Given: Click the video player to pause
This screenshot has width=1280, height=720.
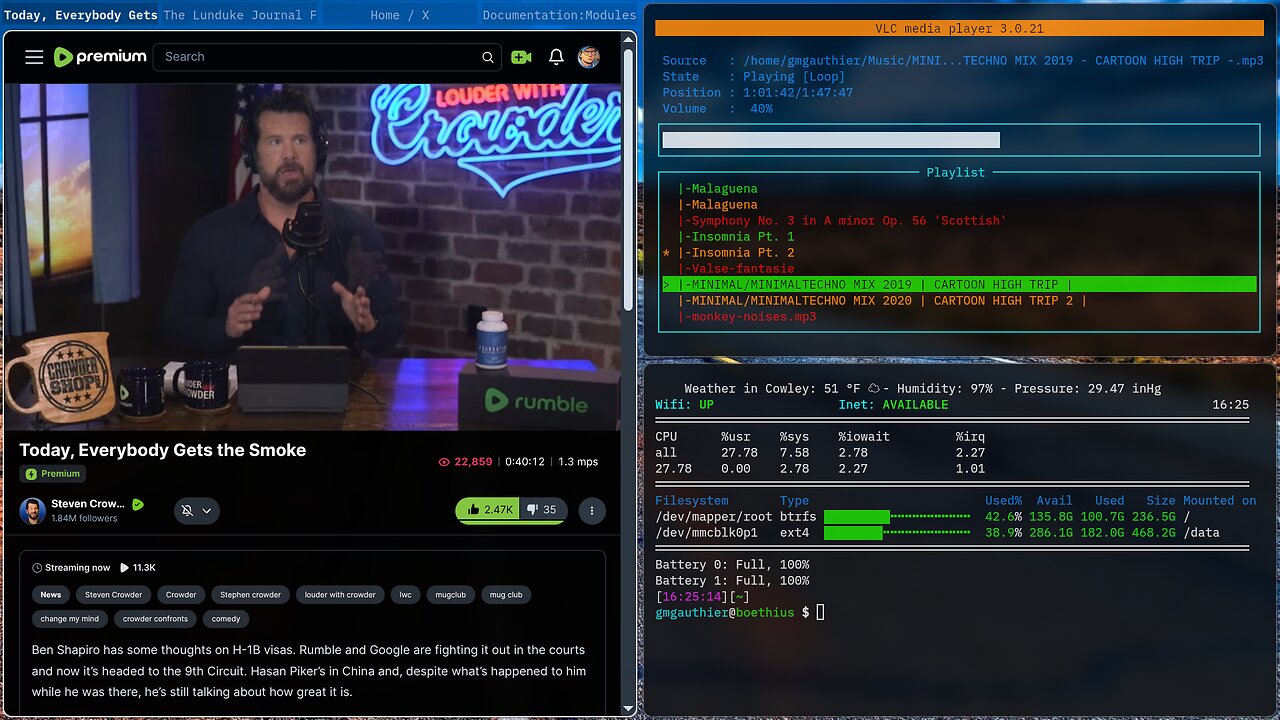Looking at the screenshot, I should click(312, 257).
